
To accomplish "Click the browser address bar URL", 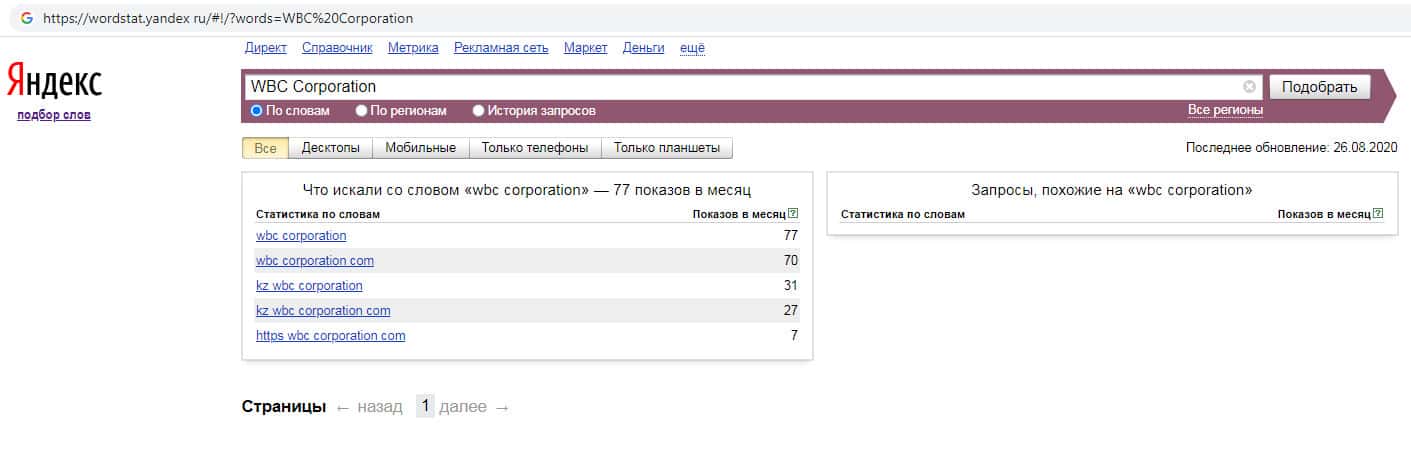I will tap(228, 18).
